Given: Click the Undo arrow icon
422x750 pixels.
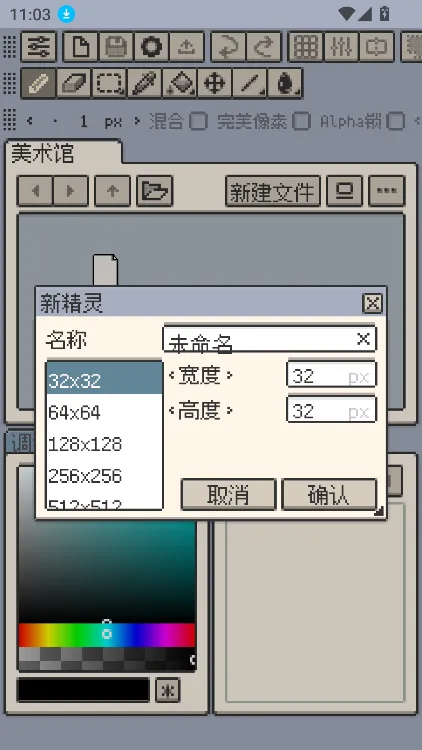Looking at the screenshot, I should pyautogui.click(x=228, y=47).
